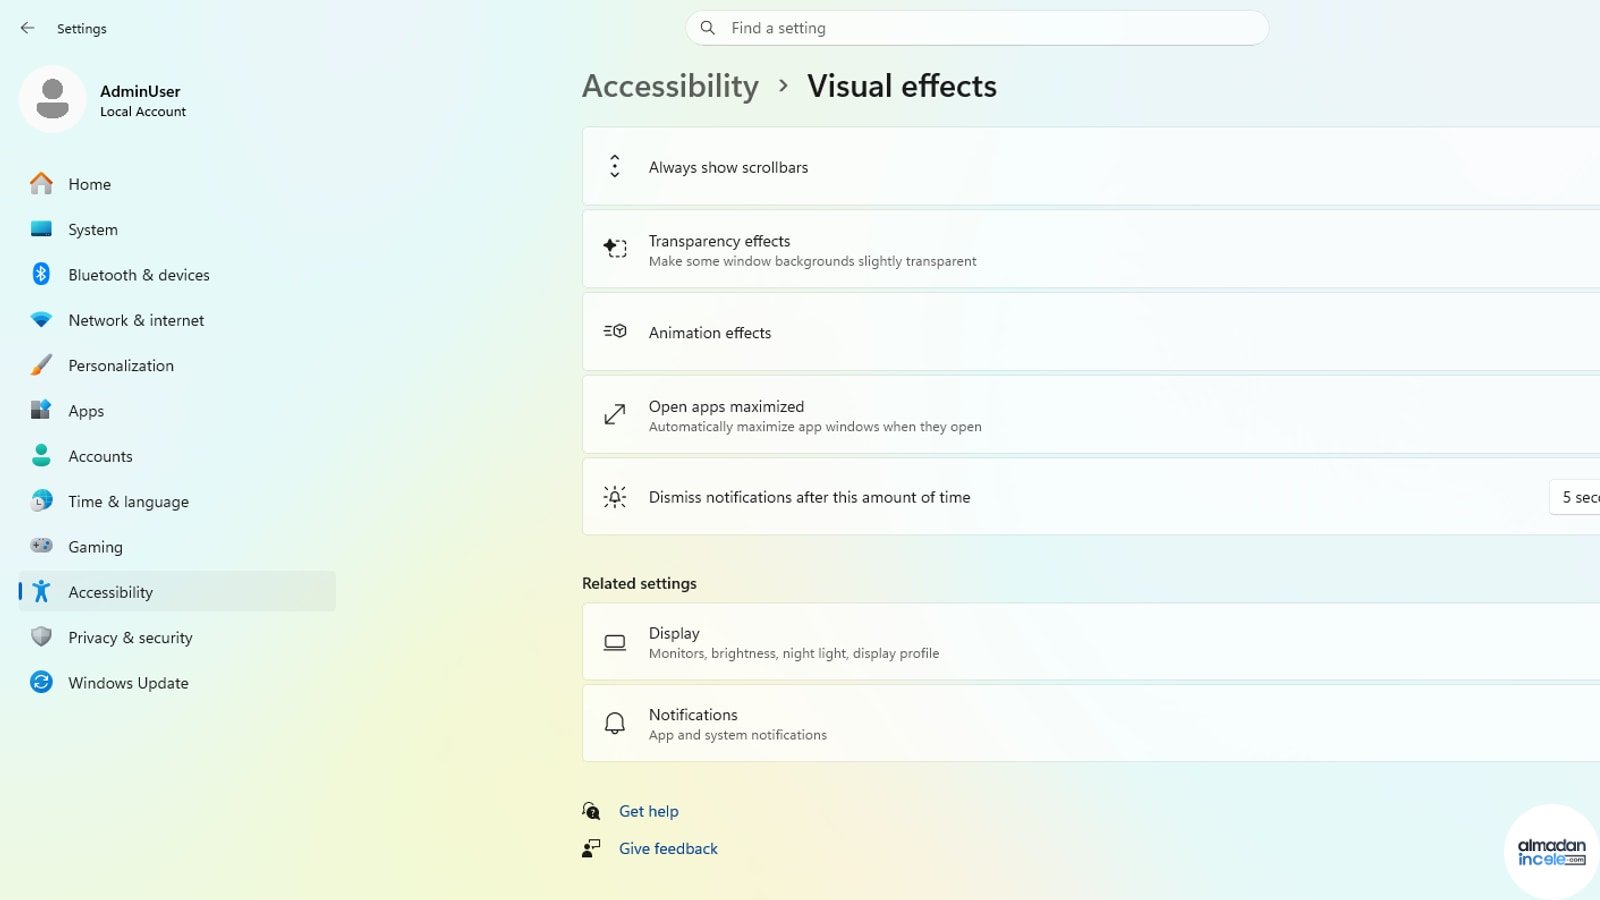
Task: Click the Gaming controller icon
Action: point(41,546)
